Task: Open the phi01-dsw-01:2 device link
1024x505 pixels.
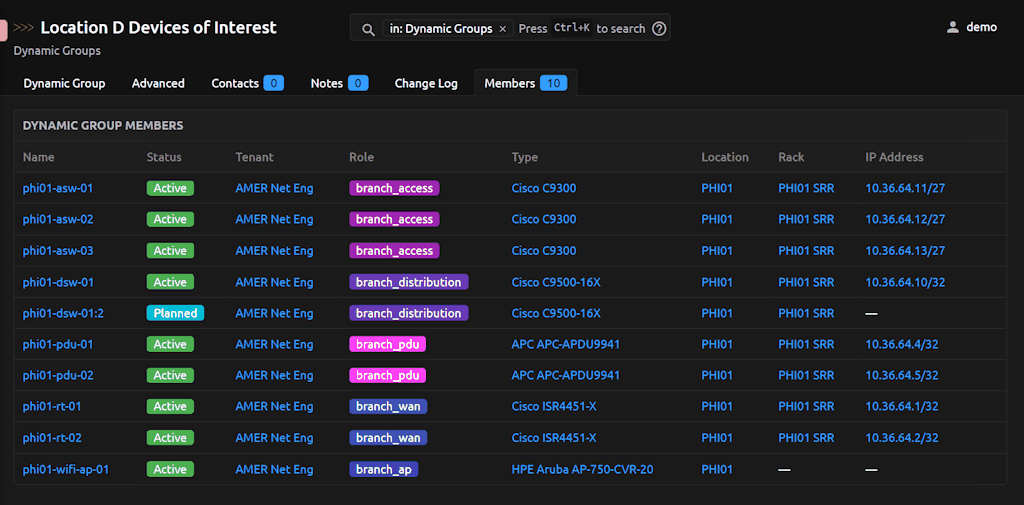Action: pos(63,313)
